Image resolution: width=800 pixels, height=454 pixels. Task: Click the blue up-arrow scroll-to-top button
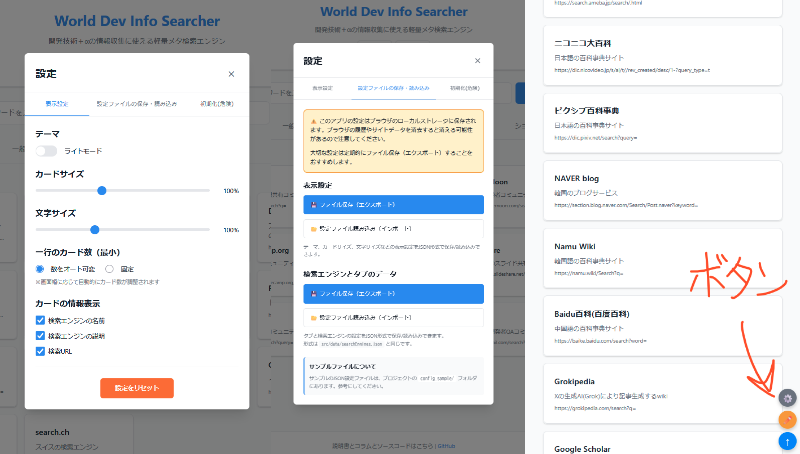click(x=787, y=441)
